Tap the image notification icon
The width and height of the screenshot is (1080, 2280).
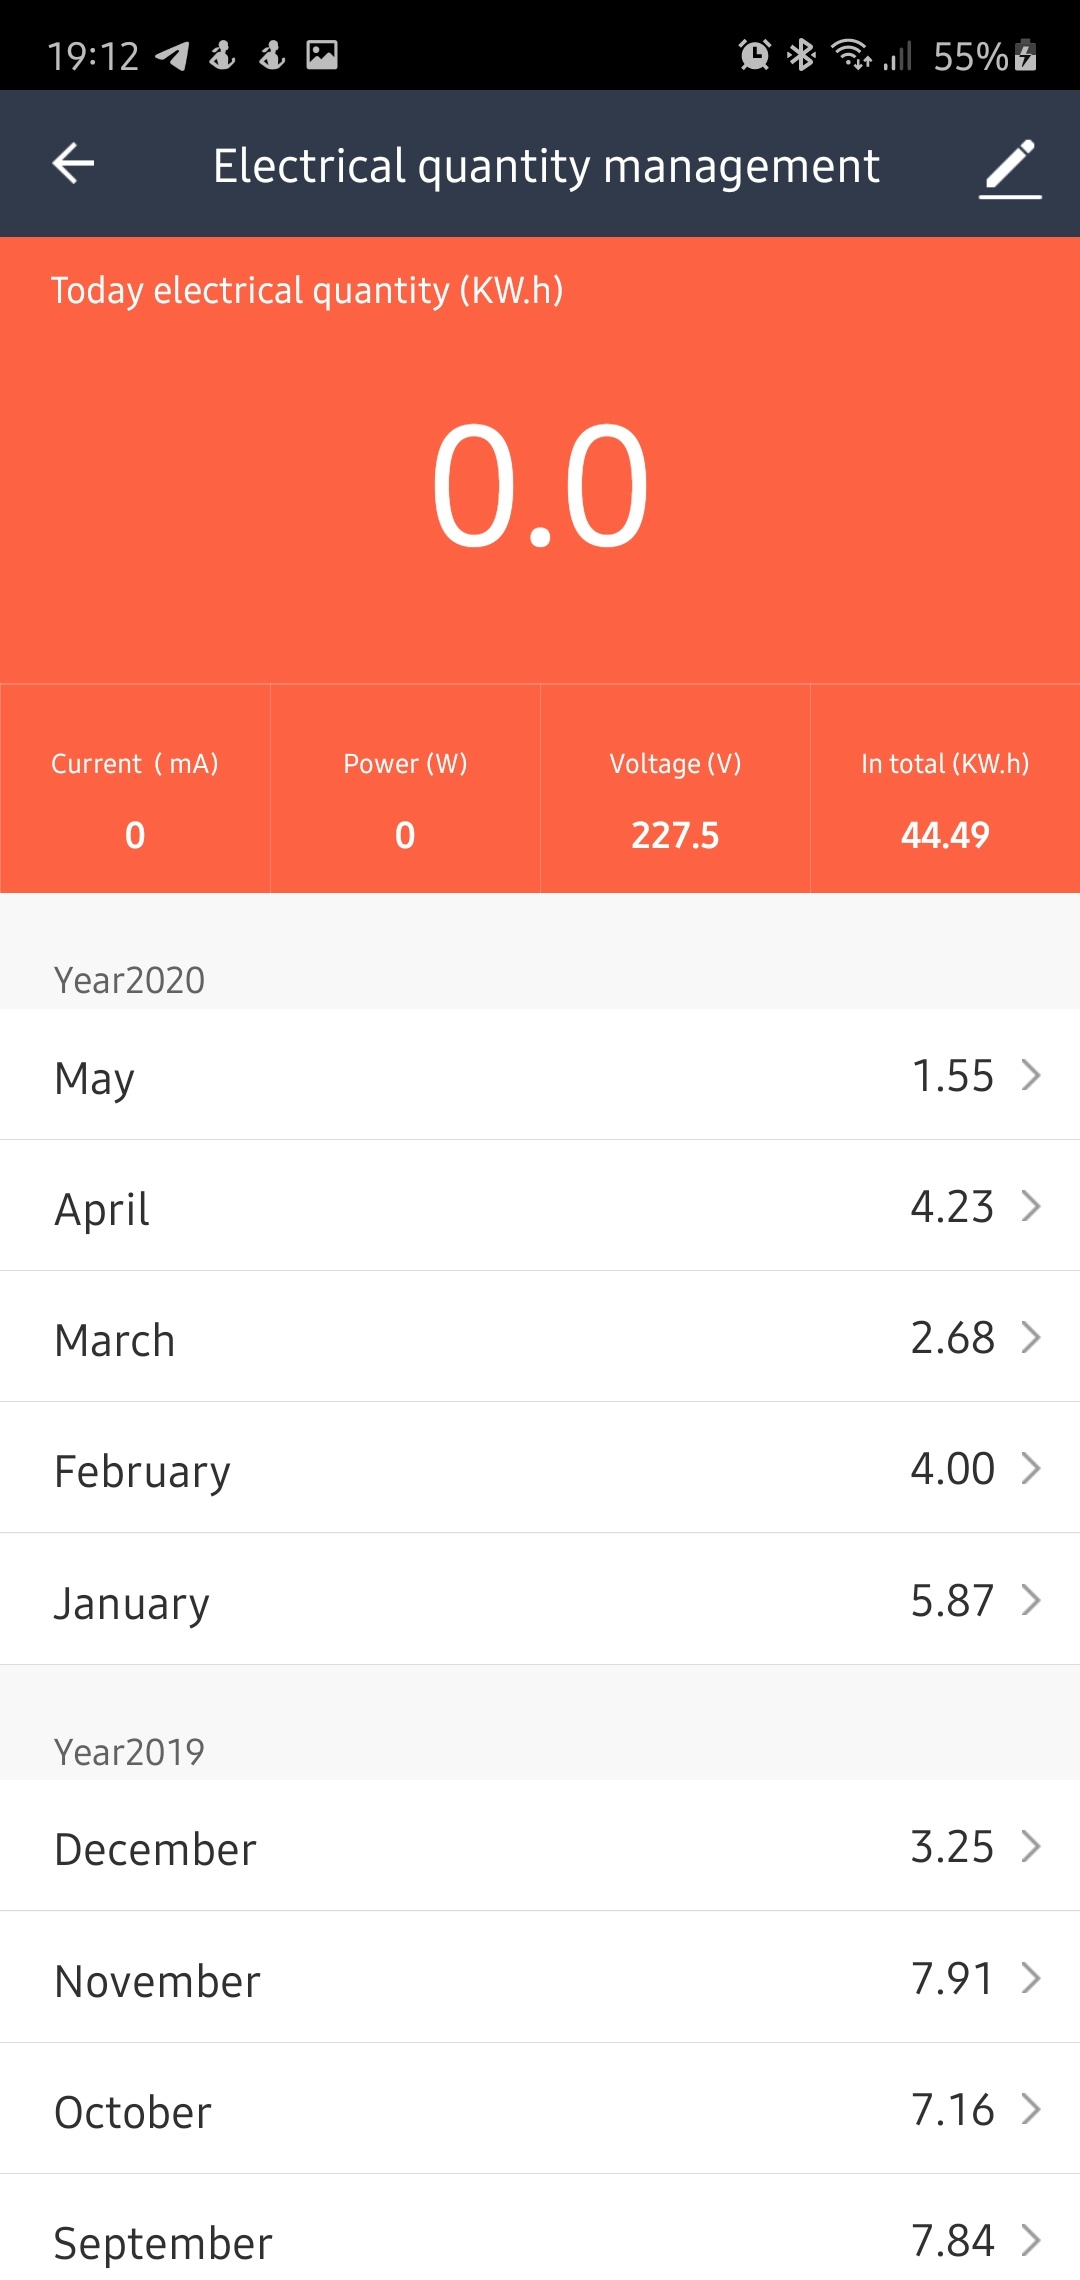(x=322, y=54)
